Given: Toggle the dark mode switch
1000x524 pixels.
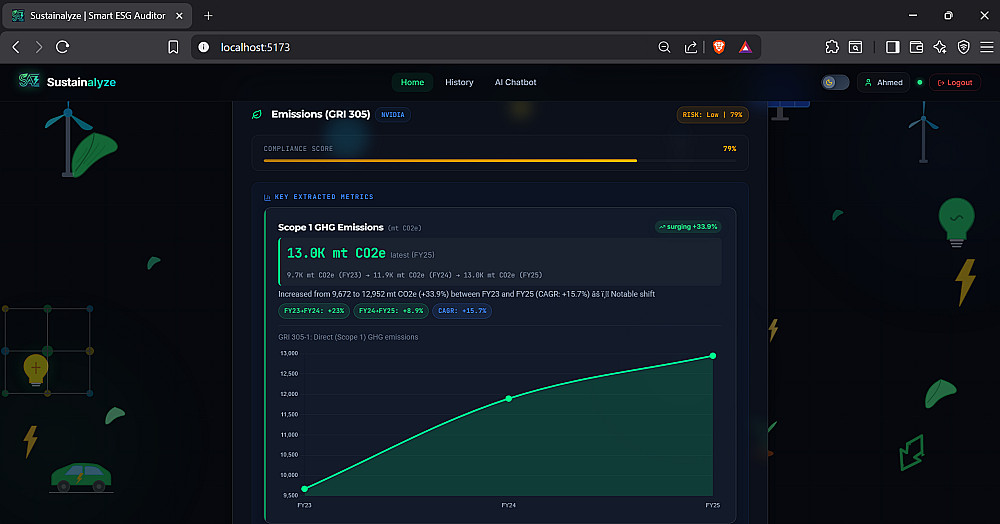Looking at the screenshot, I should (x=835, y=82).
